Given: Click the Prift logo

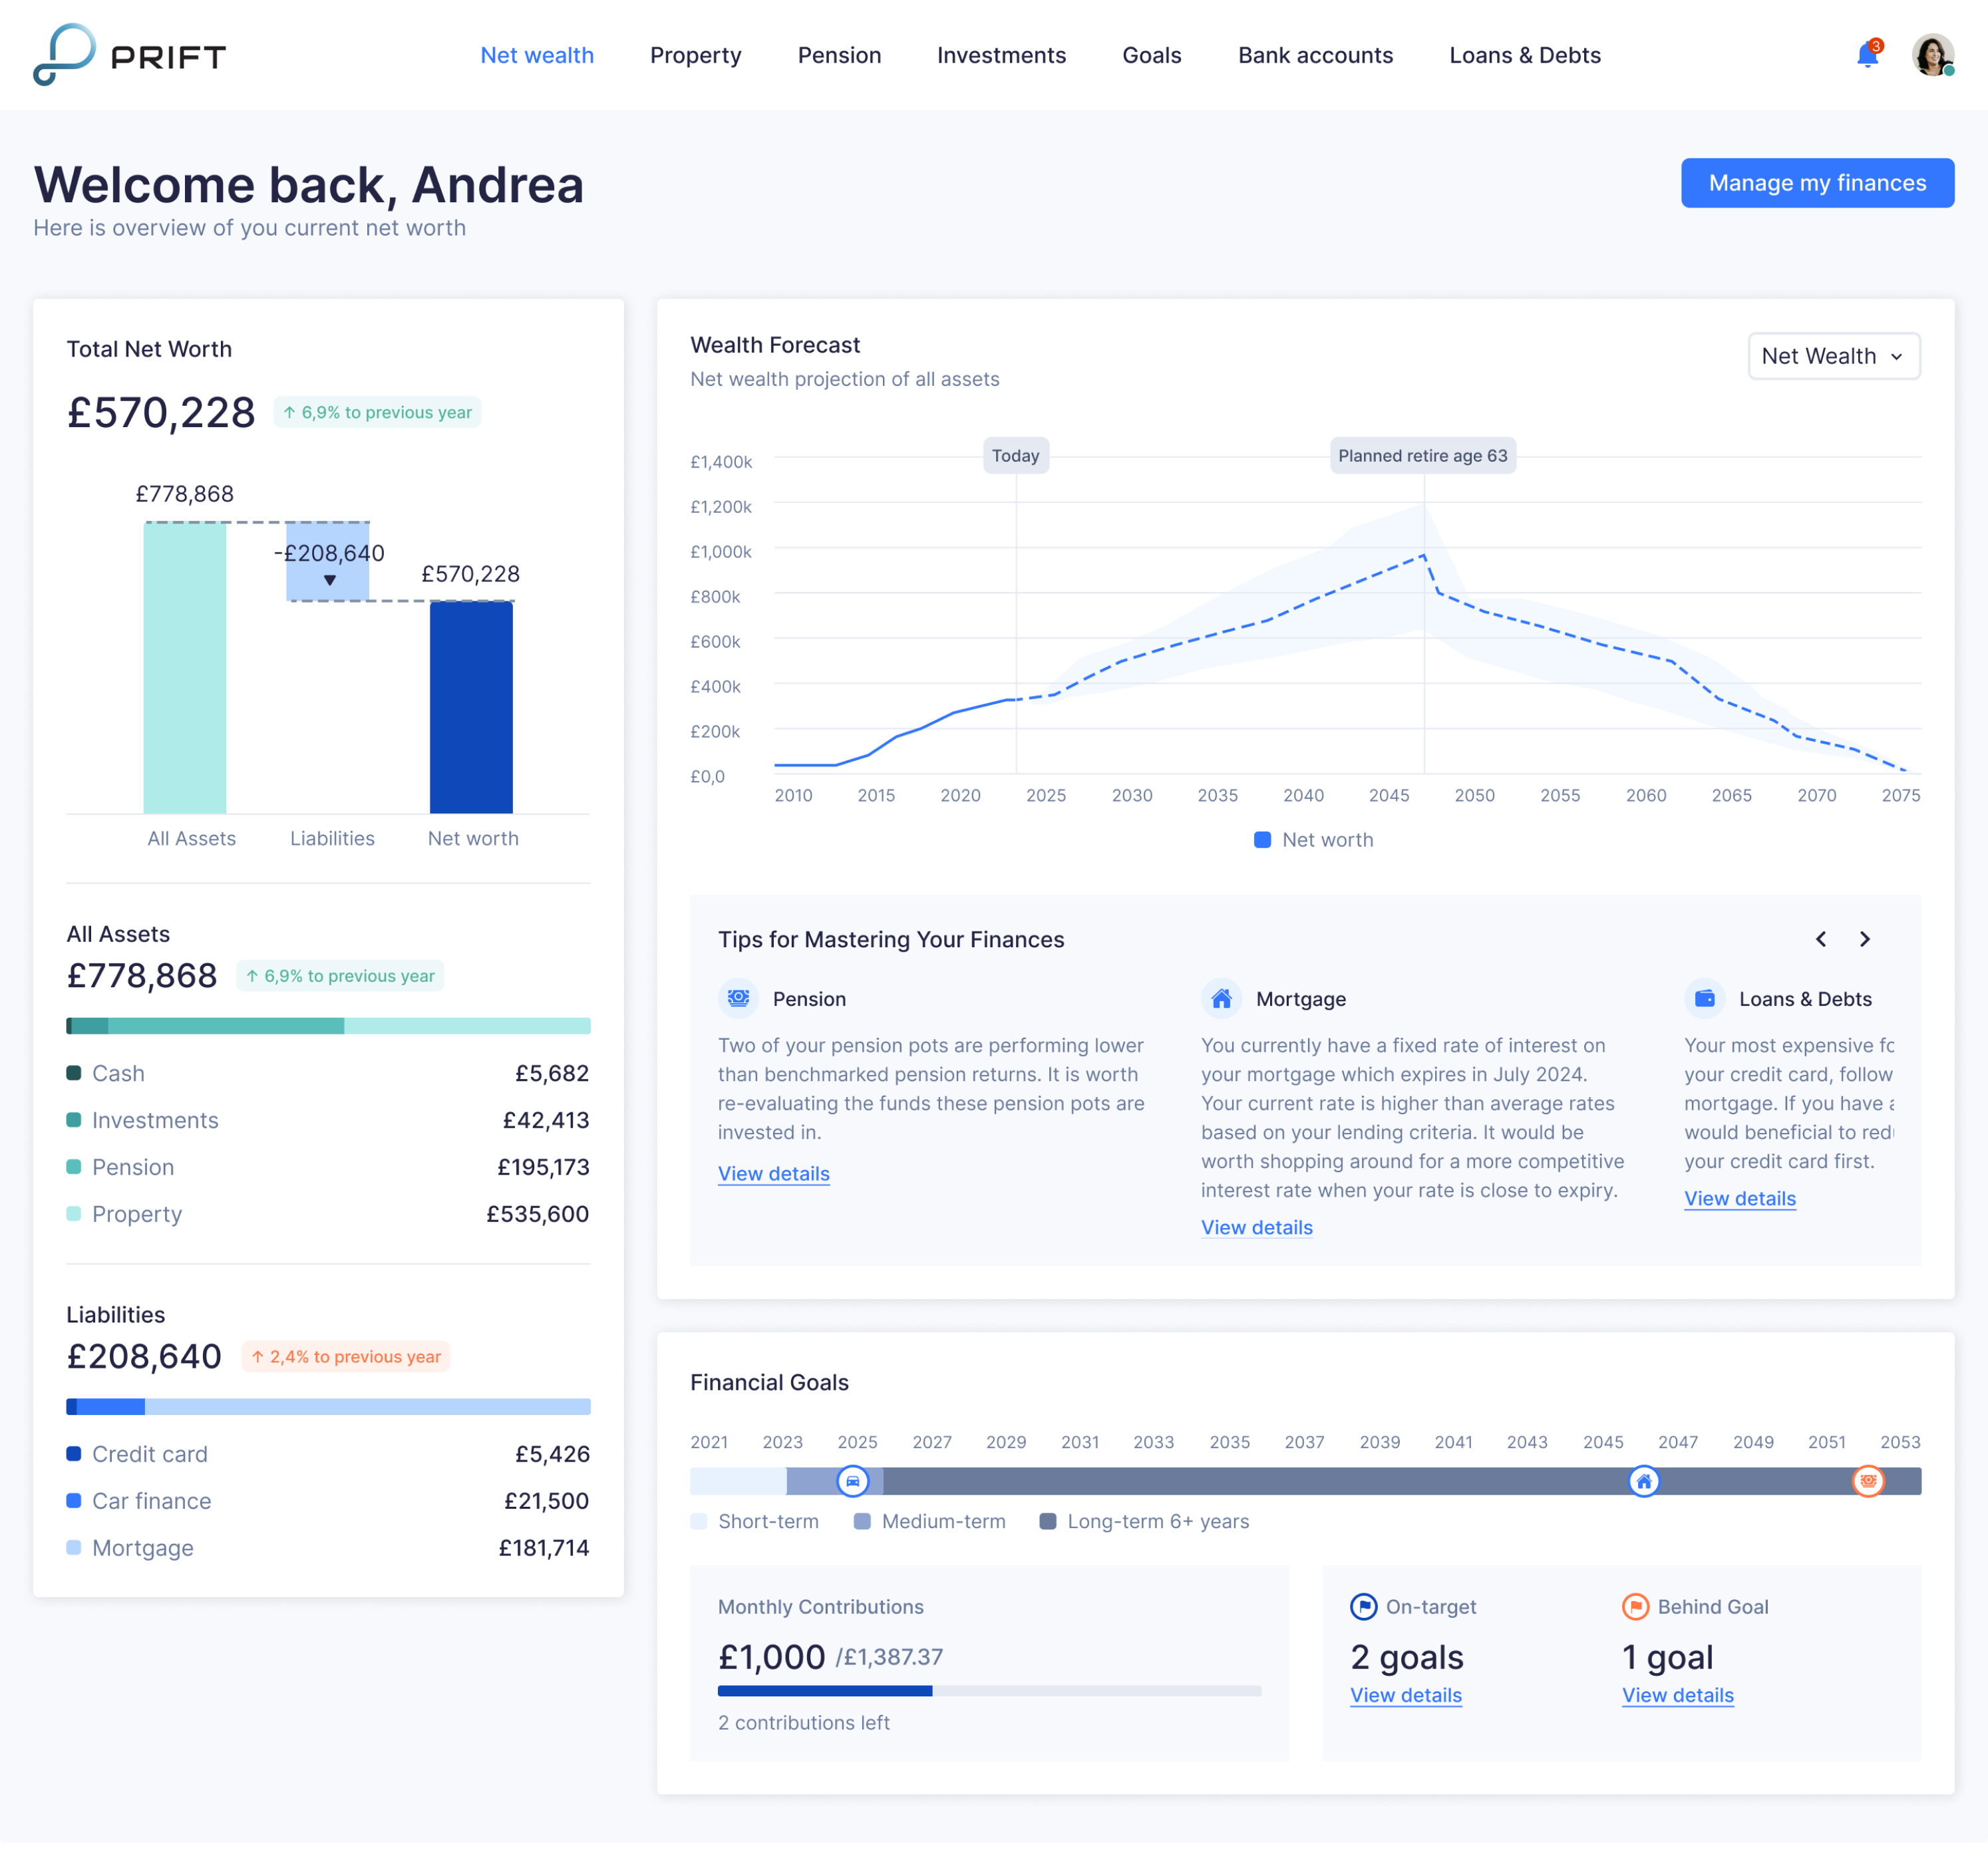Looking at the screenshot, I should 129,55.
